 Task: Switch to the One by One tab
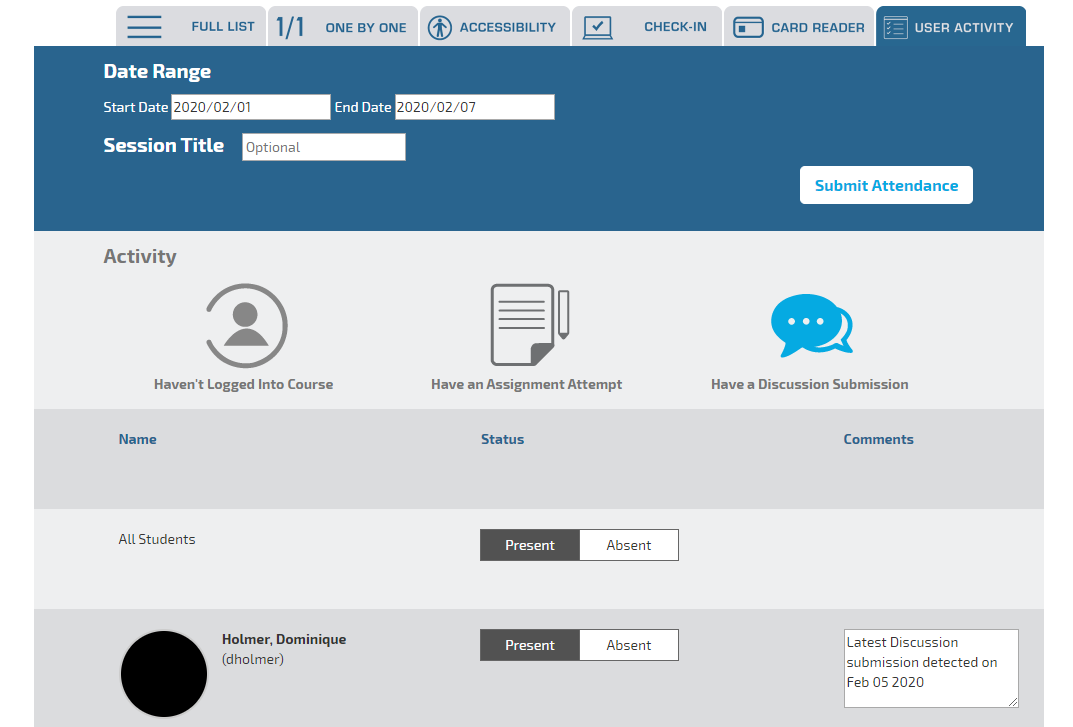[x=343, y=27]
